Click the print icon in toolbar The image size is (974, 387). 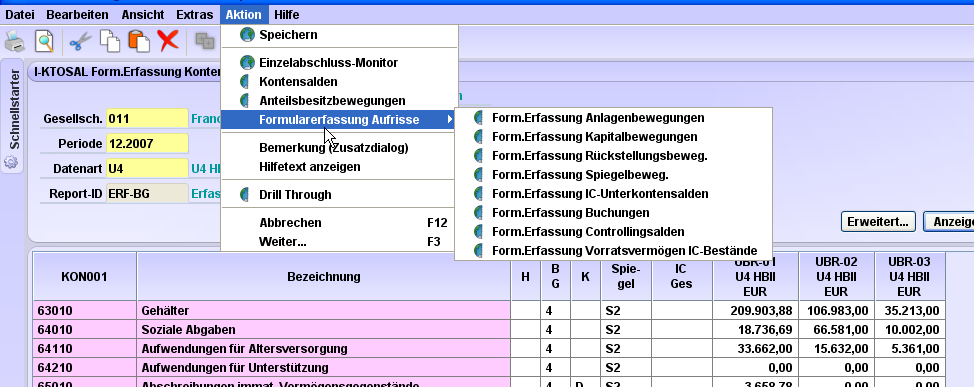tap(15, 42)
